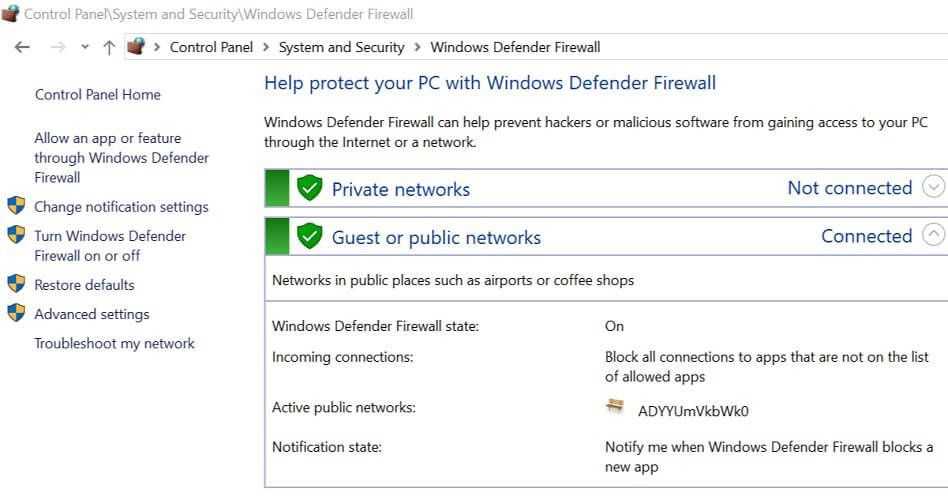The height and width of the screenshot is (500, 948).
Task: Click the Windows Defender Firewall breadcrumb
Action: coord(515,47)
